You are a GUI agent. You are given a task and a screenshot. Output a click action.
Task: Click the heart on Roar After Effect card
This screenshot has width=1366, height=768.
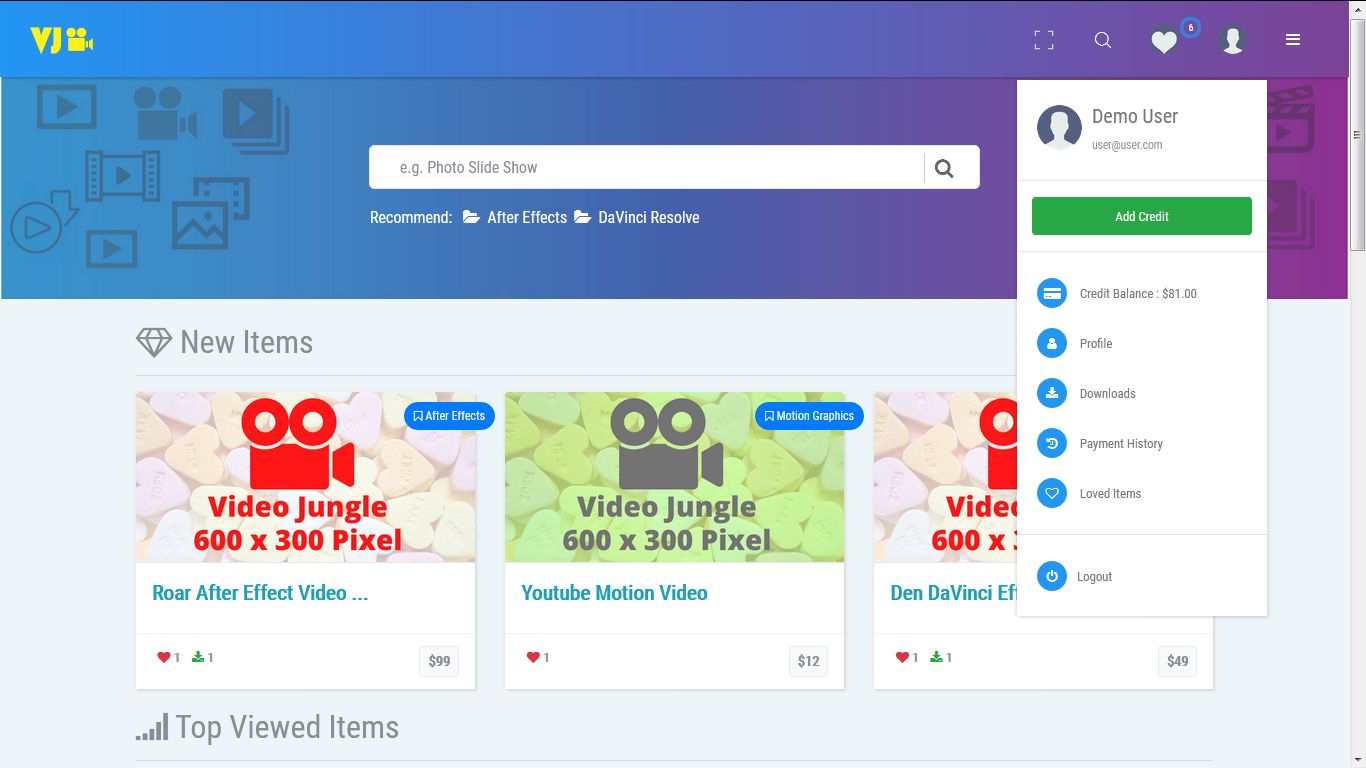click(x=164, y=657)
